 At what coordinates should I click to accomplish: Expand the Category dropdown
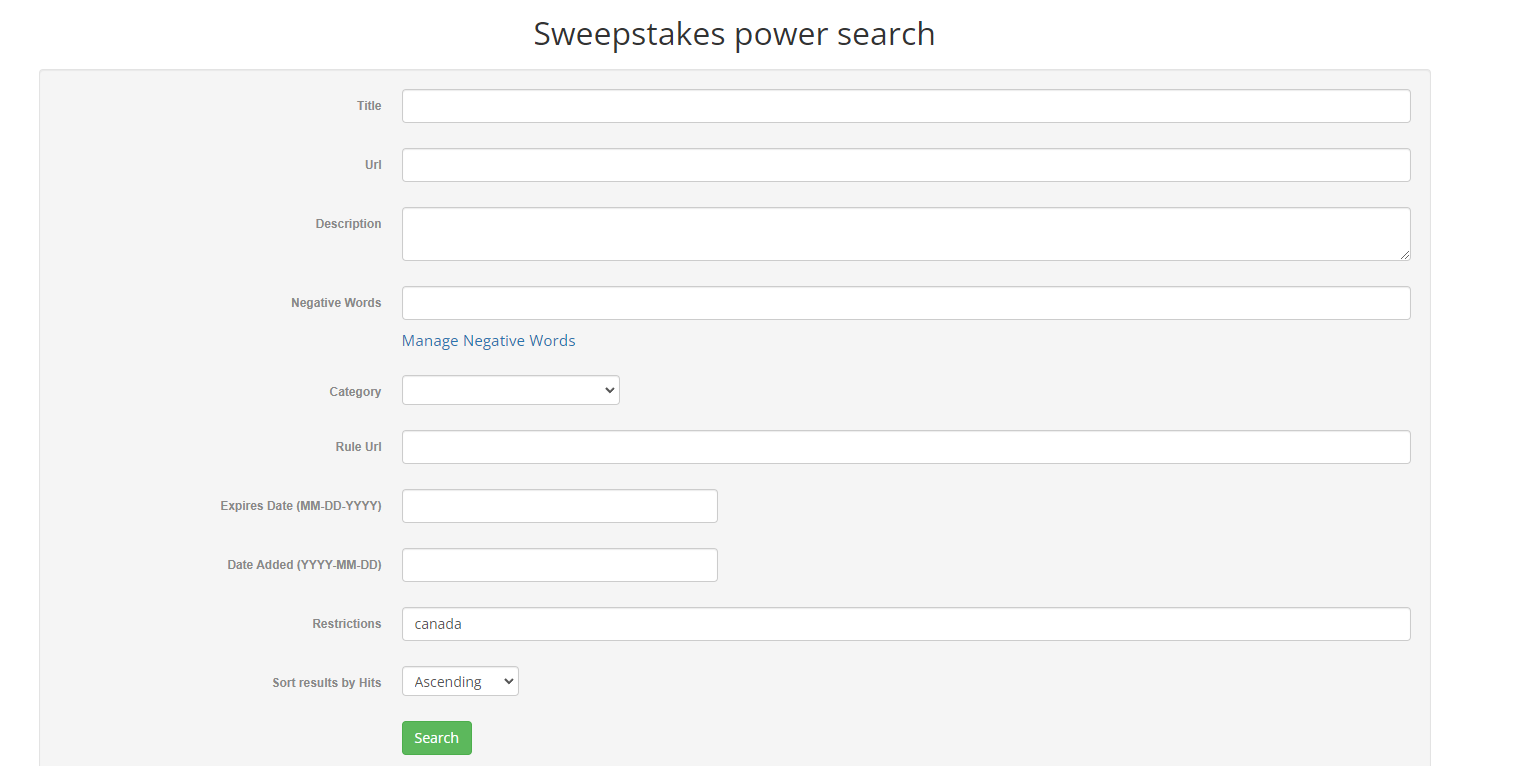(511, 390)
